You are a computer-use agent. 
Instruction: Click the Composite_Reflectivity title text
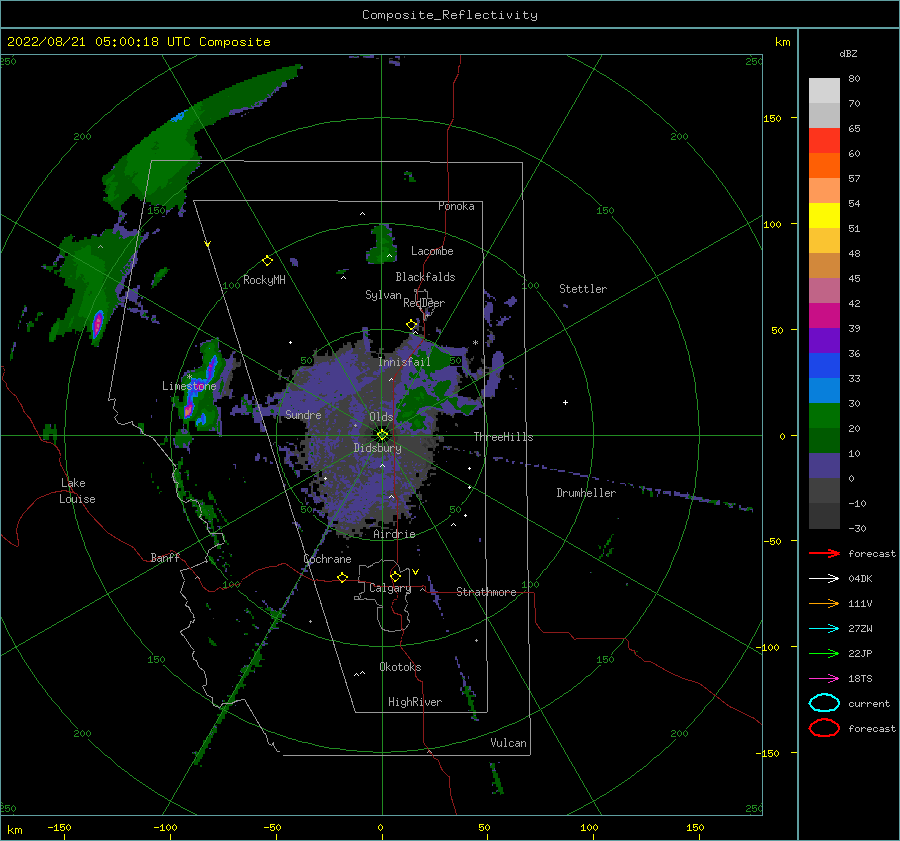point(450,15)
